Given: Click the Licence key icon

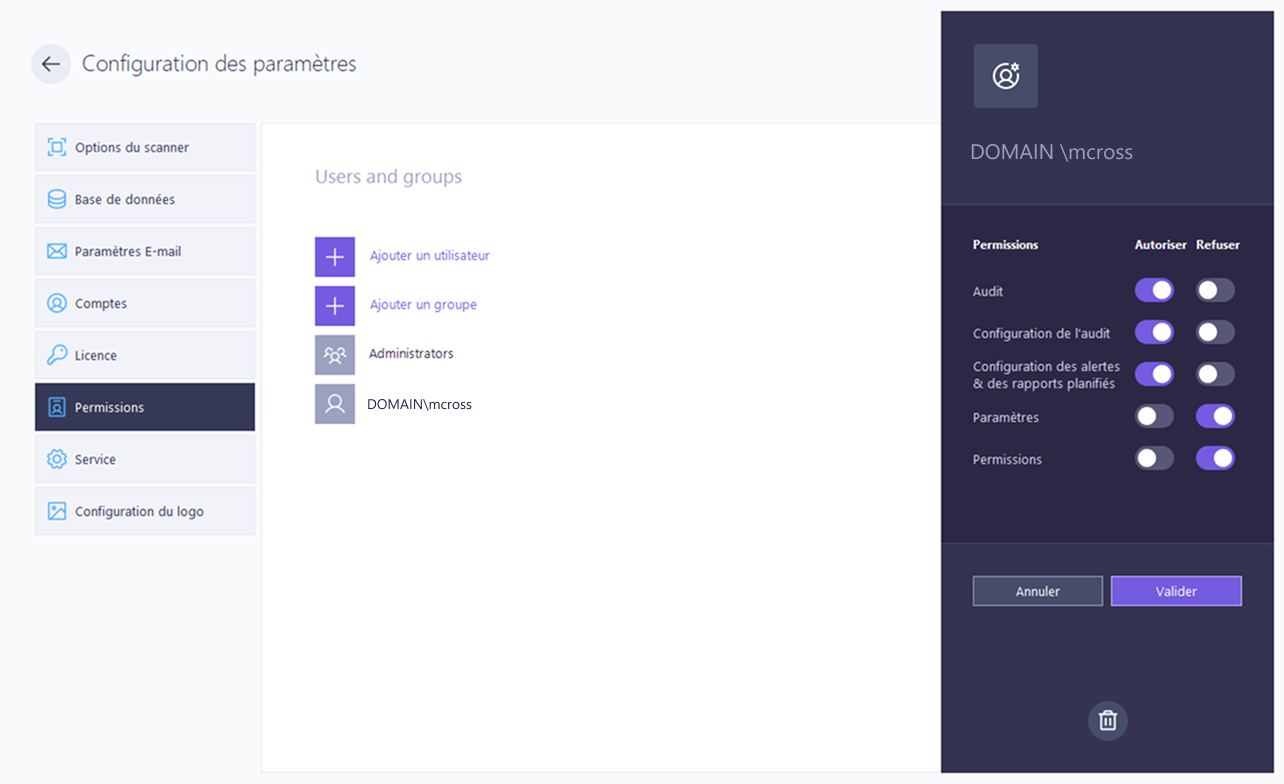Looking at the screenshot, I should [x=57, y=355].
